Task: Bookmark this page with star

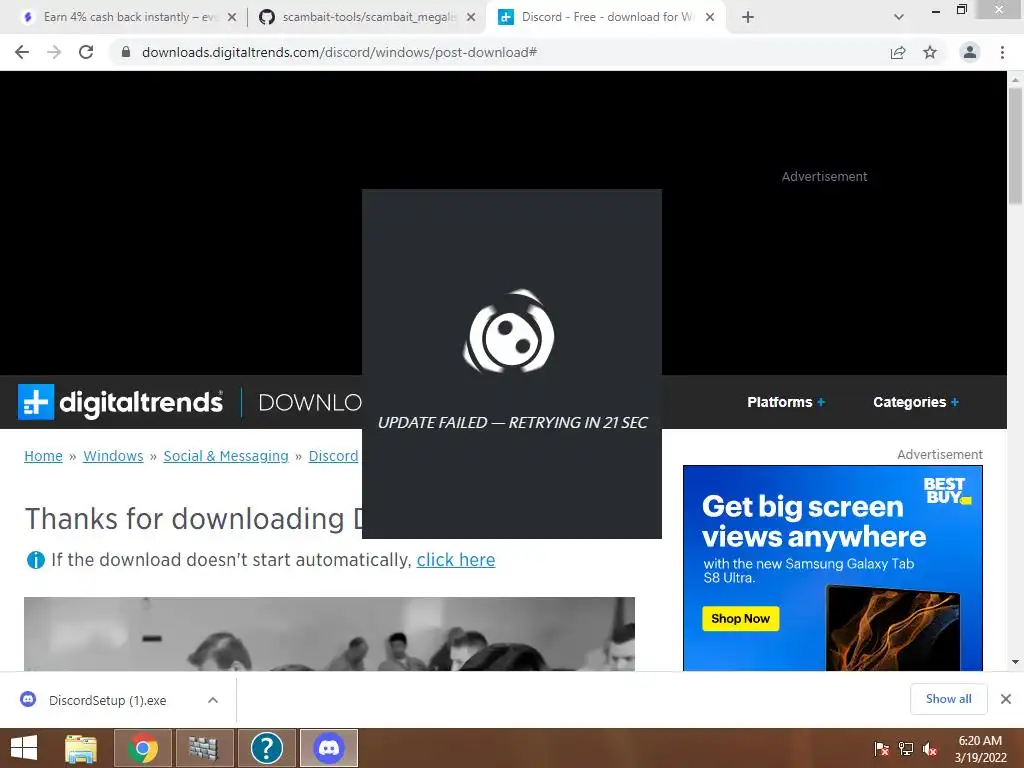Action: click(930, 52)
